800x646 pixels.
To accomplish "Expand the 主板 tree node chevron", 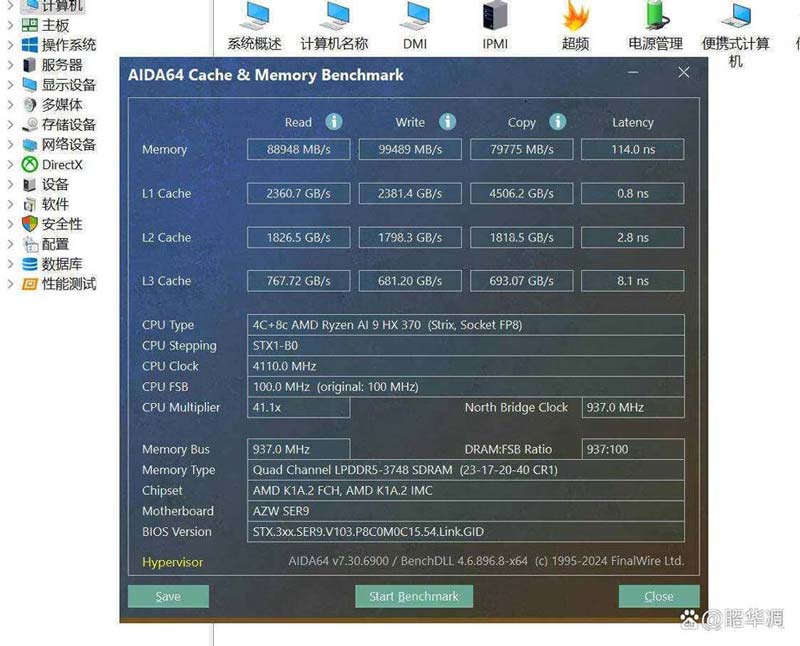I will [x=10, y=25].
